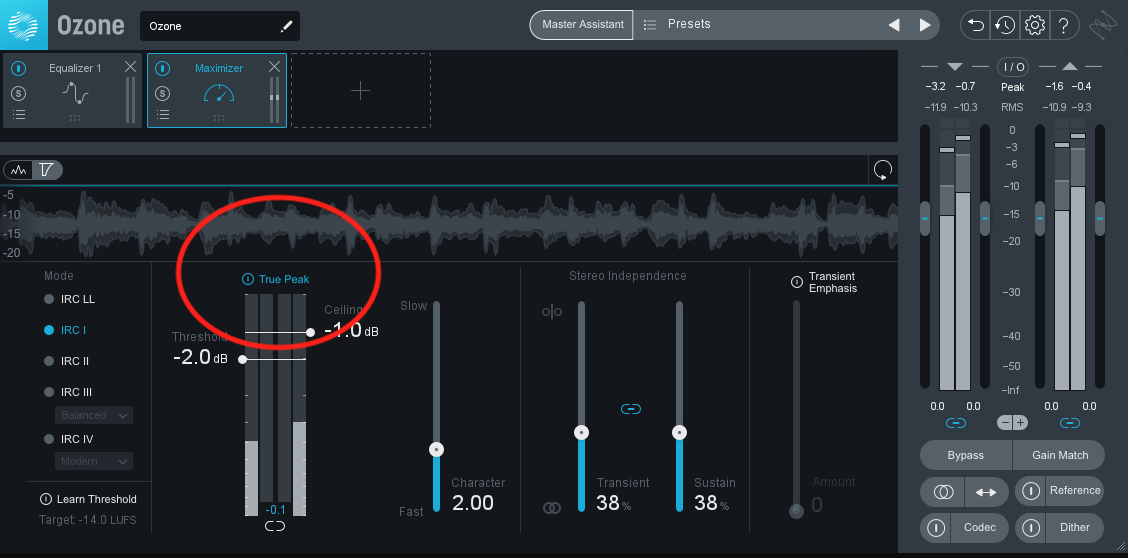Select IRC II mode
The width and height of the screenshot is (1130, 558).
(x=66, y=361)
